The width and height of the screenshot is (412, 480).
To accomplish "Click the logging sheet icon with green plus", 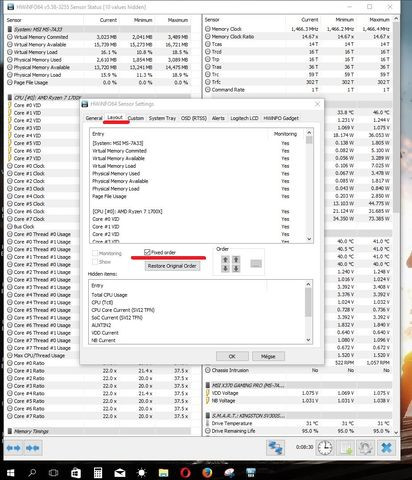I will click(x=345, y=448).
